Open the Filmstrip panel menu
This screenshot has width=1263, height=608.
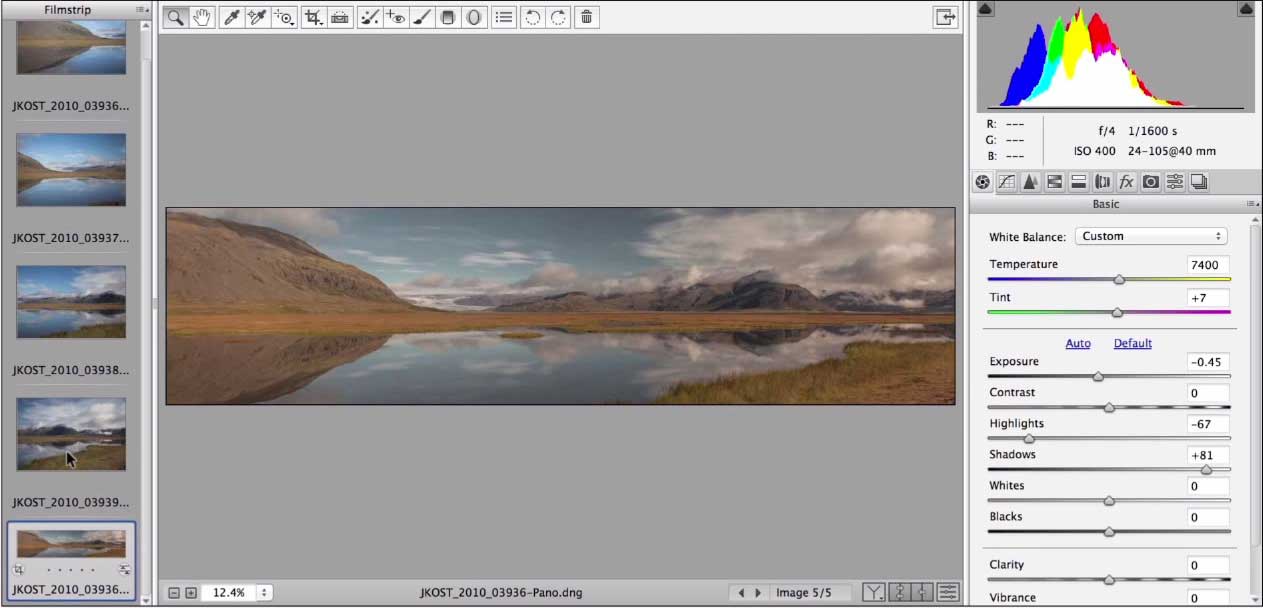(x=141, y=9)
